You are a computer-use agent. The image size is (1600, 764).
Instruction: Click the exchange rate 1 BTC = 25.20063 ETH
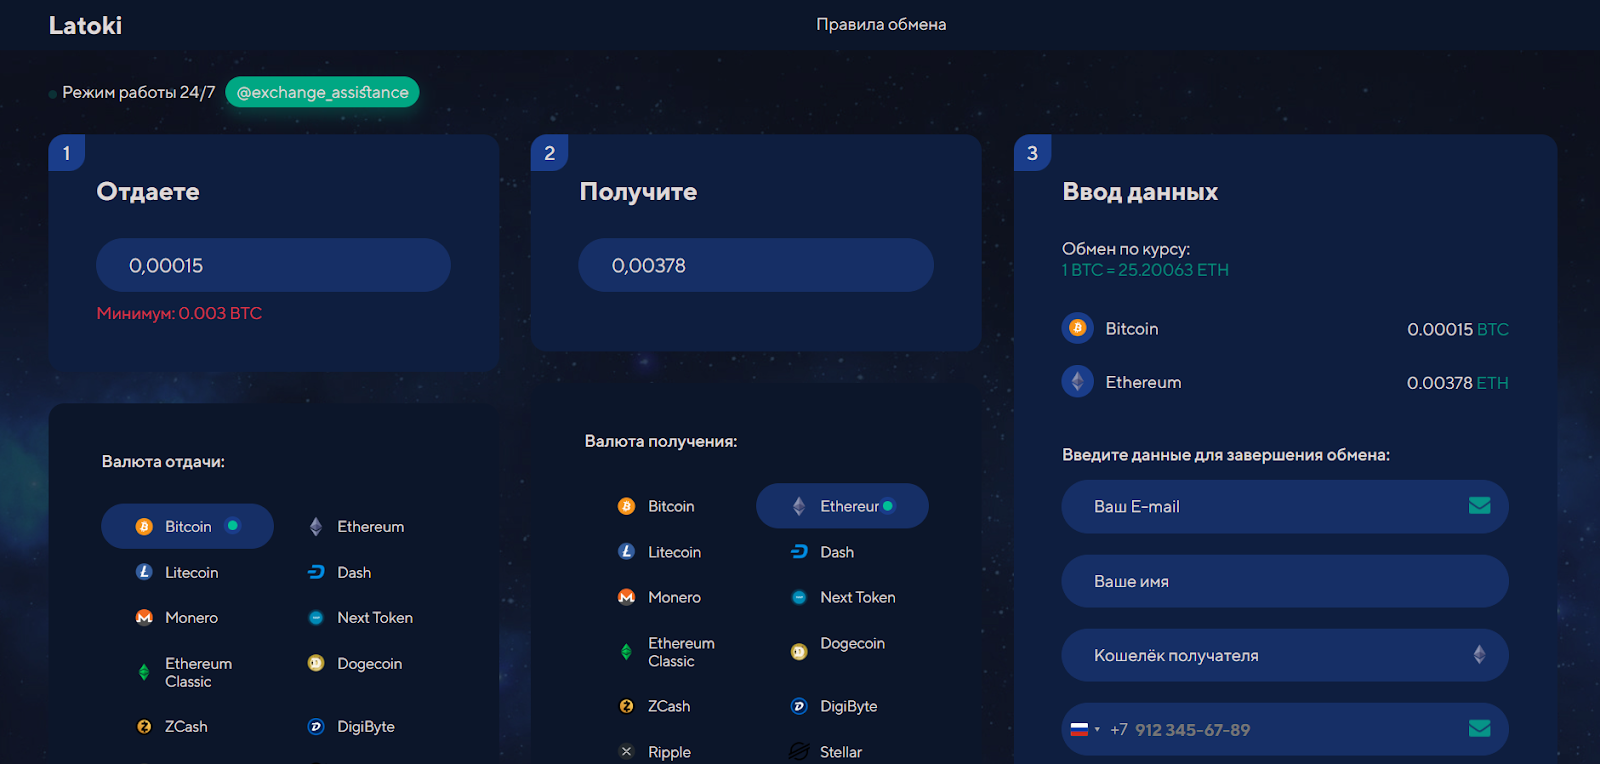[1145, 270]
